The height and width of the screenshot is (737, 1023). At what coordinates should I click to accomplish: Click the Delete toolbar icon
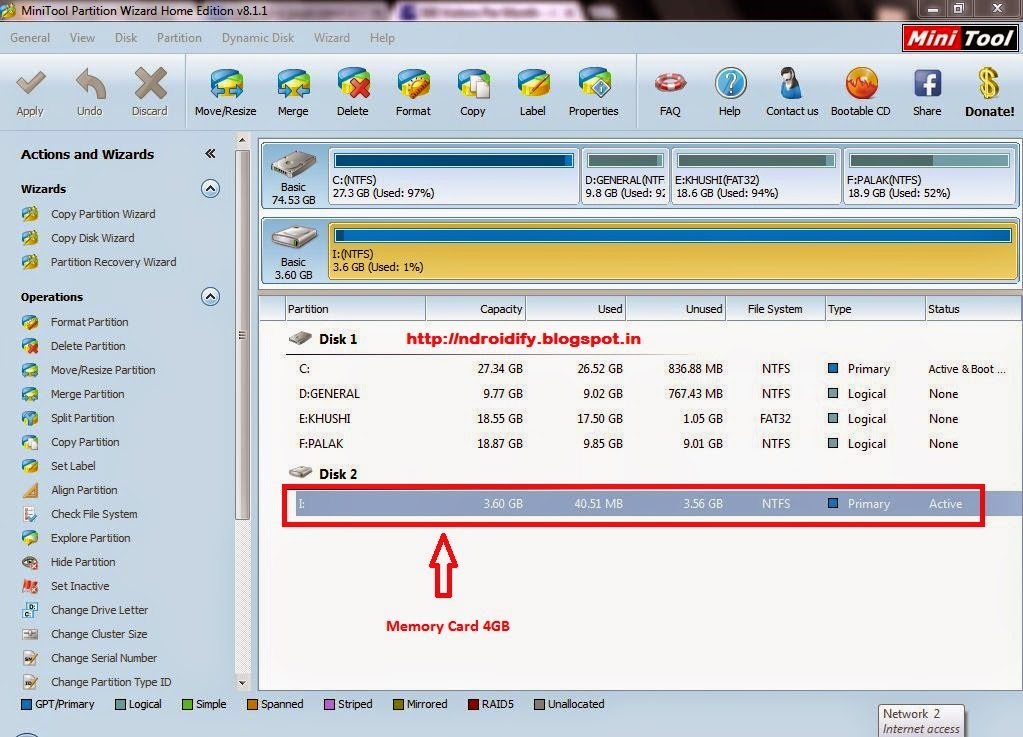[353, 83]
